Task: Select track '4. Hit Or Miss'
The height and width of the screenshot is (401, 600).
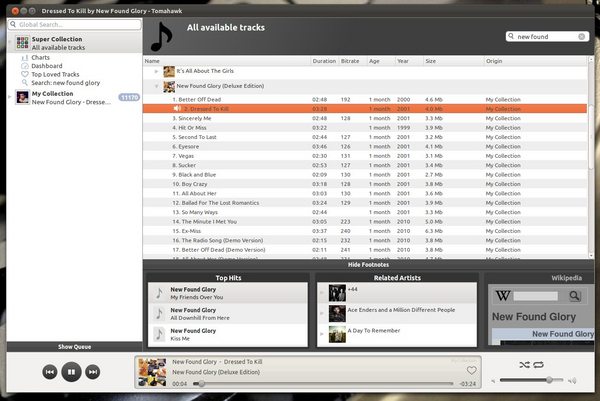Action: pos(365,128)
